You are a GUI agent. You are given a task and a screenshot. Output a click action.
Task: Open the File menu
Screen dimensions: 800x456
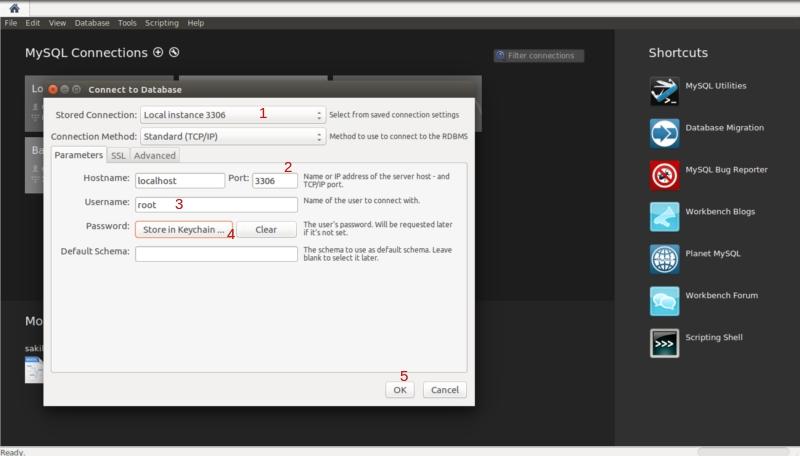point(11,23)
